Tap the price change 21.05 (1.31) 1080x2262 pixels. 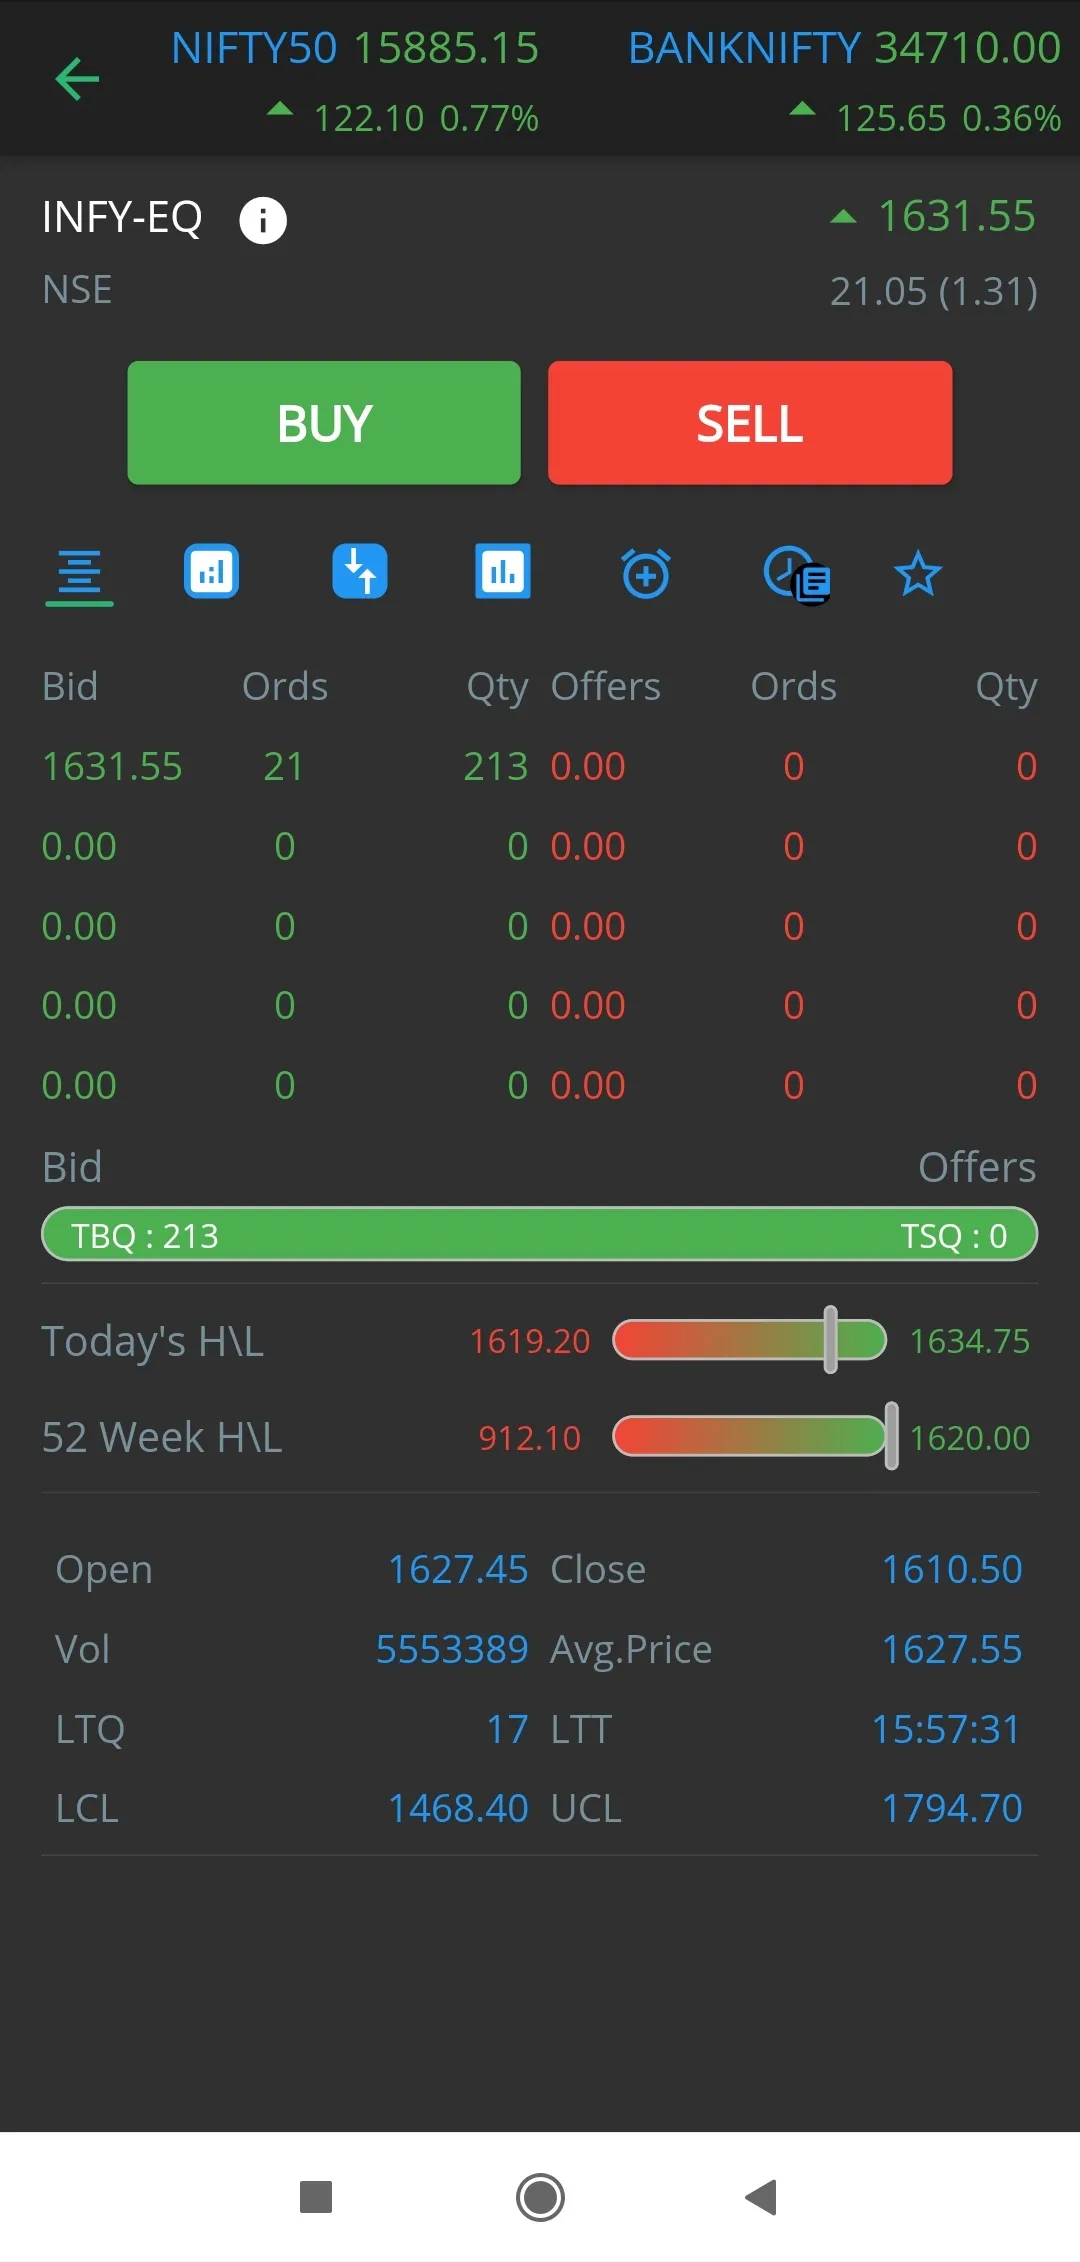tap(933, 292)
